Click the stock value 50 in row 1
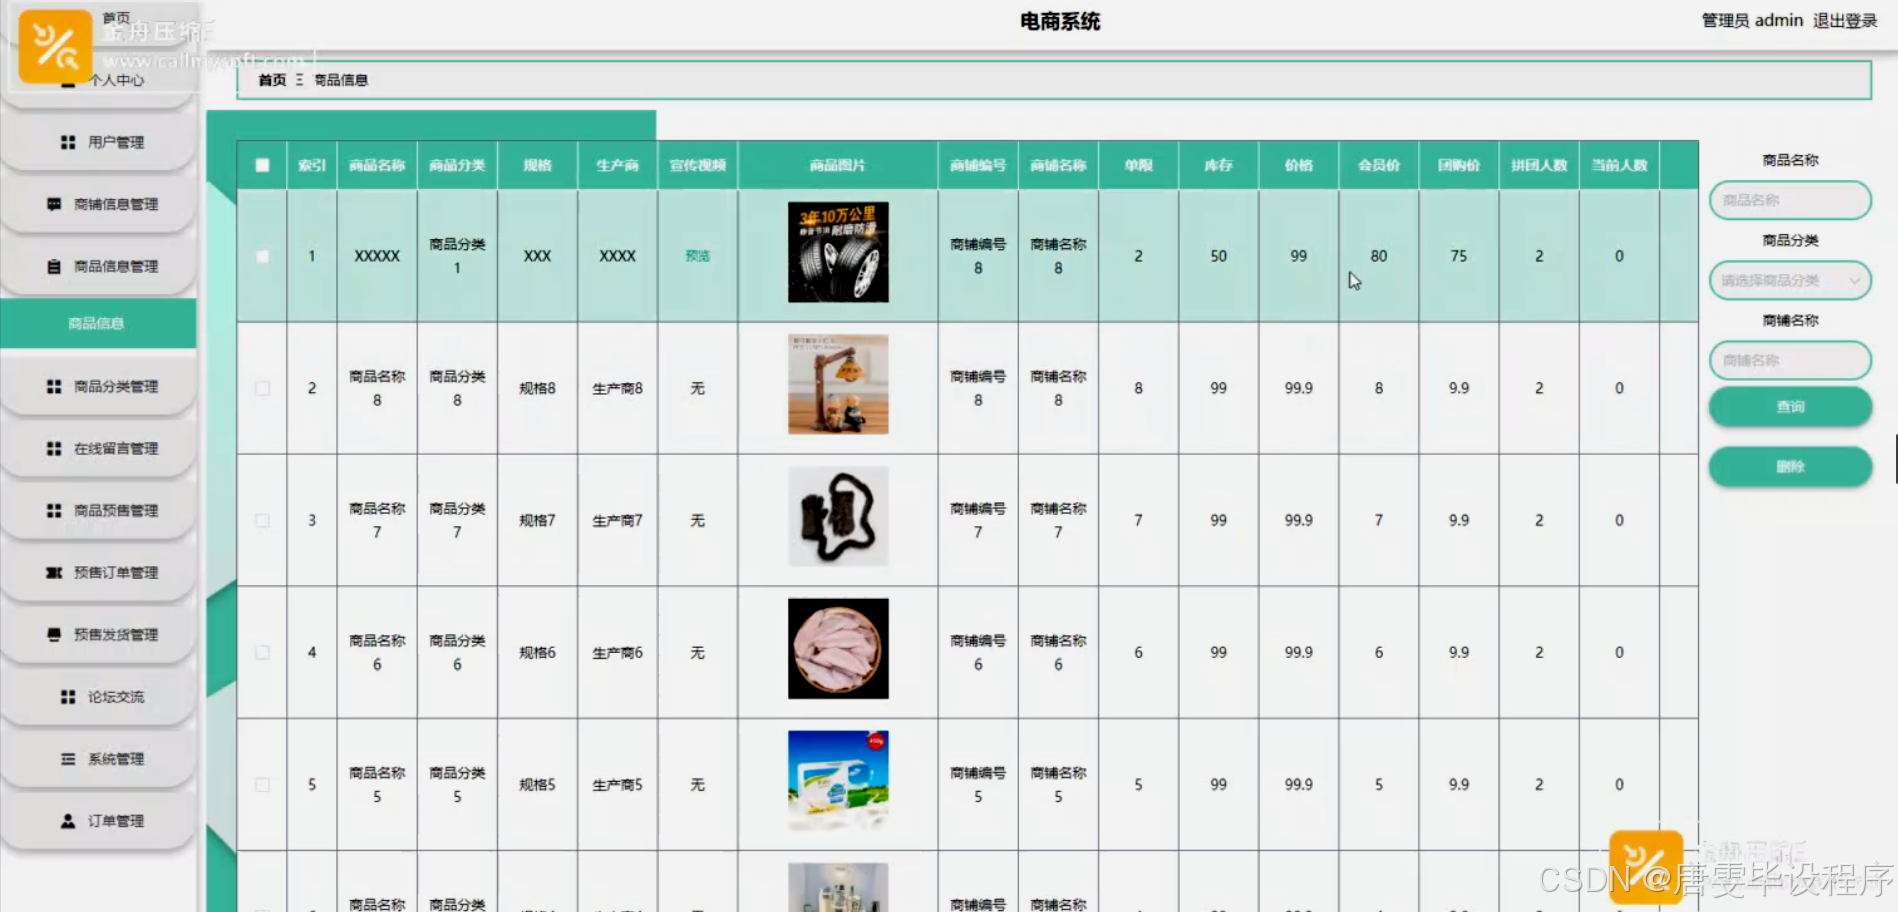This screenshot has width=1898, height=912. [x=1218, y=256]
